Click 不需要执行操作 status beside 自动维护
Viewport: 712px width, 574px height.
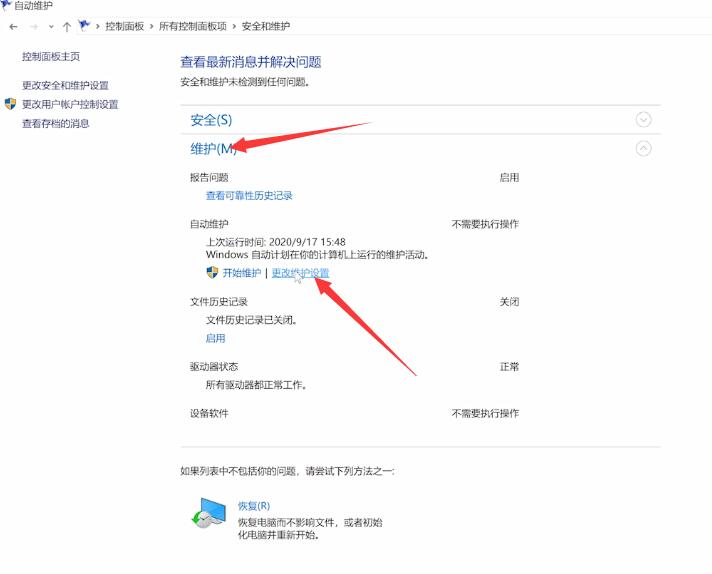[x=485, y=224]
